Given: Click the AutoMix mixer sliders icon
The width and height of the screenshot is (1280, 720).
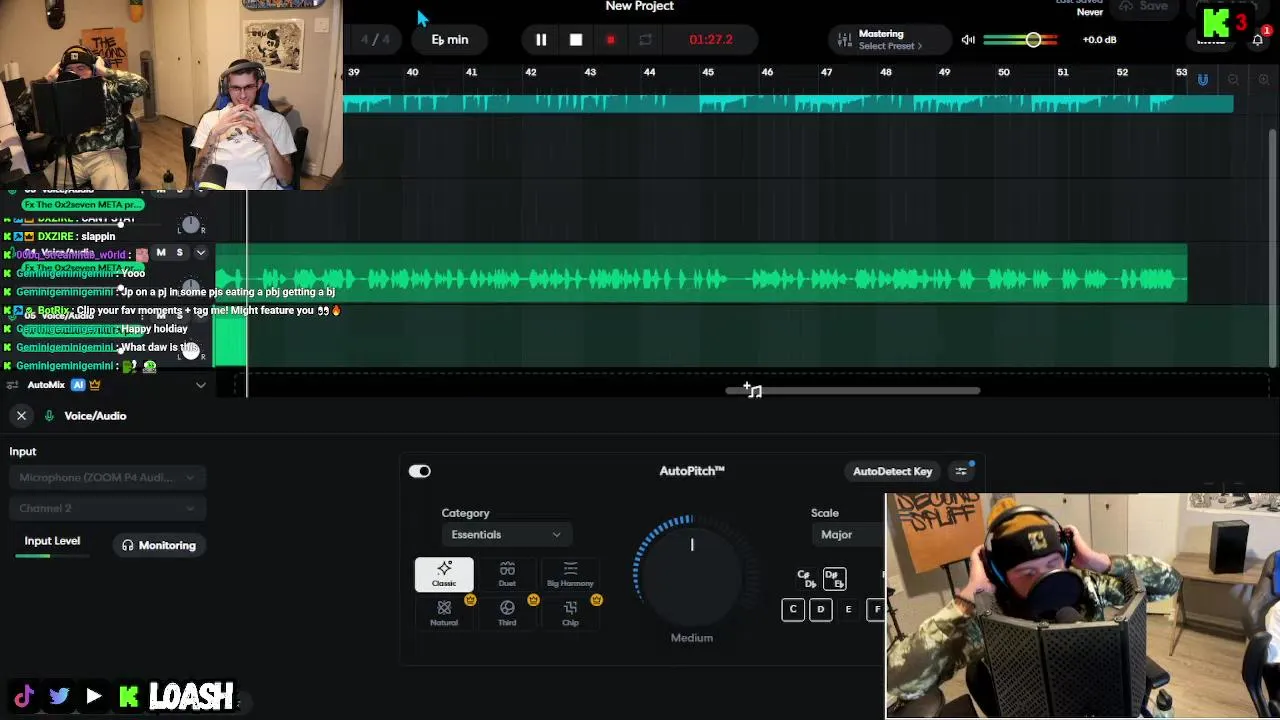Looking at the screenshot, I should pyautogui.click(x=12, y=385).
